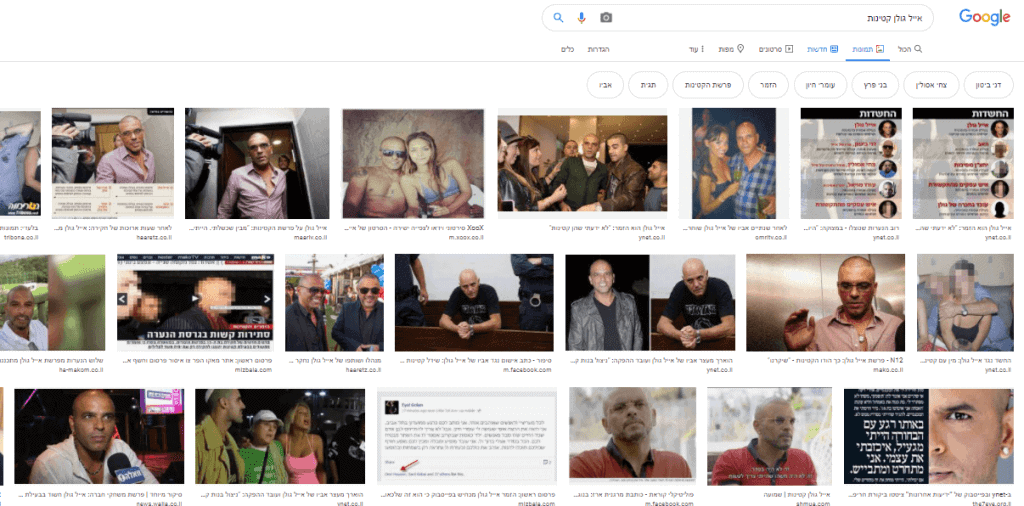The height and width of the screenshot is (506, 1024).
Task: Open the הגדרות settings menu
Action: 598,49
